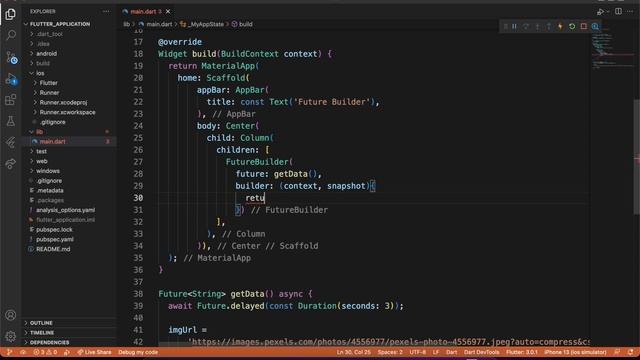Open pubspec.lock in the explorer
This screenshot has height=360, width=640.
coord(69,230)
